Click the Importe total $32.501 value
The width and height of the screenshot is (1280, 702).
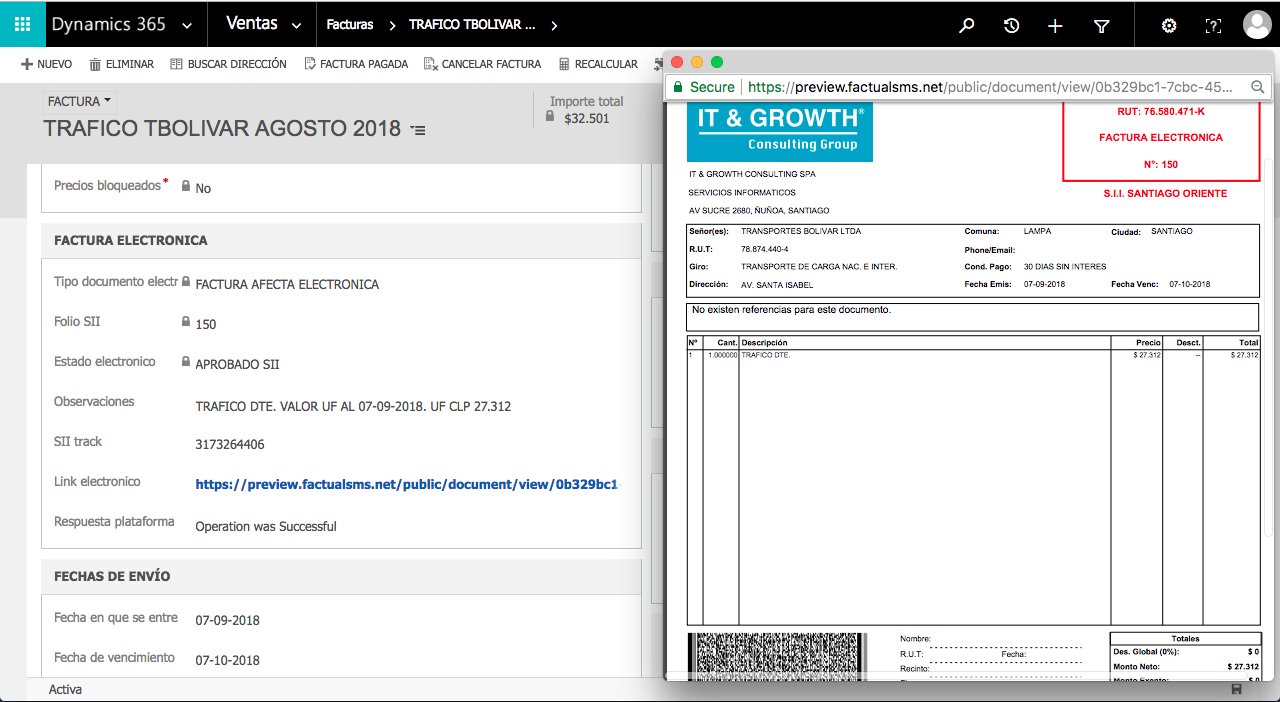click(x=587, y=118)
